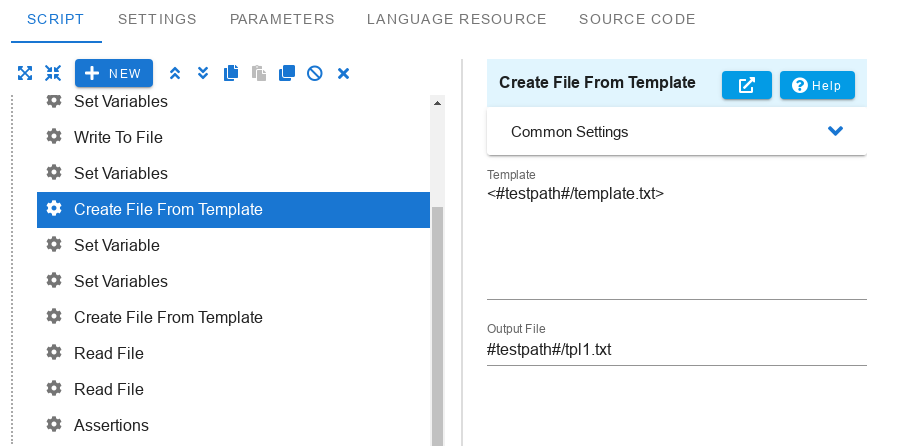899x446 pixels.
Task: Move step down with double chevron down
Action: [x=202, y=73]
